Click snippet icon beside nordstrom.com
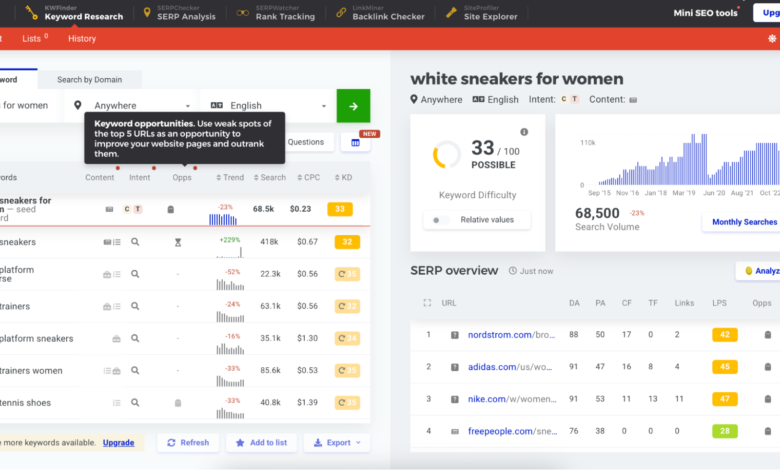The height and width of the screenshot is (470, 780). coord(455,335)
